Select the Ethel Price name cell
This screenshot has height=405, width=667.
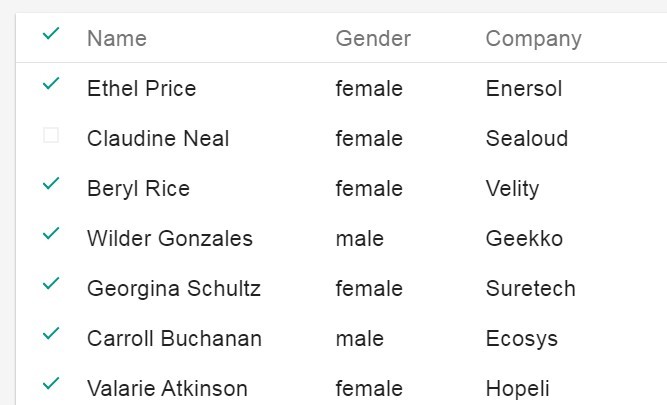tap(142, 89)
